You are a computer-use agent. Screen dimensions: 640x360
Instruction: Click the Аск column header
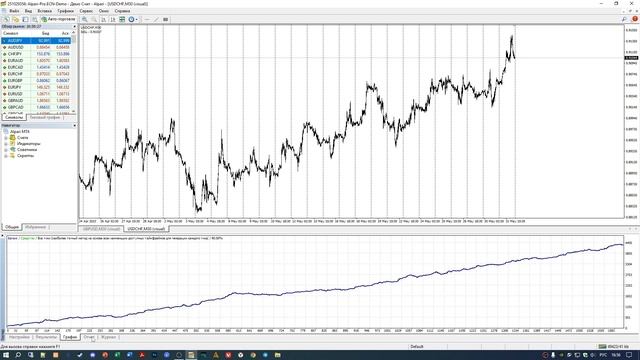65,33
